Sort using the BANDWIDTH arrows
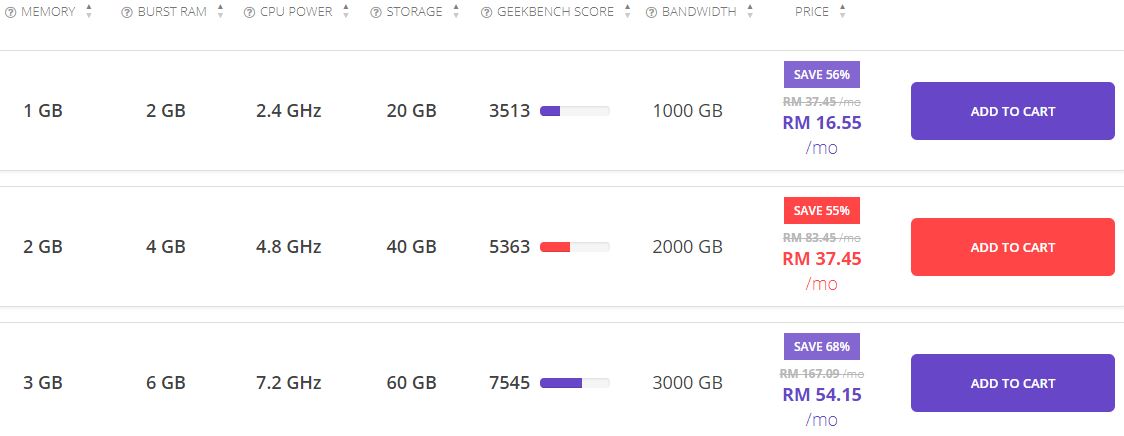Viewport: 1124px width, 436px height. point(750,11)
